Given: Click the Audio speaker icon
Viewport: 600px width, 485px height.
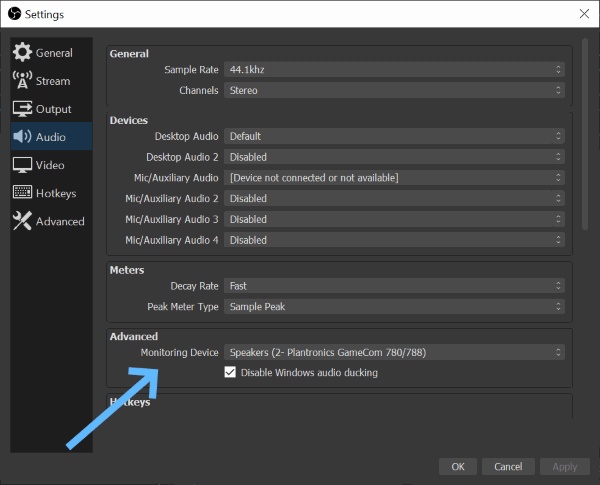Looking at the screenshot, I should pyautogui.click(x=22, y=136).
